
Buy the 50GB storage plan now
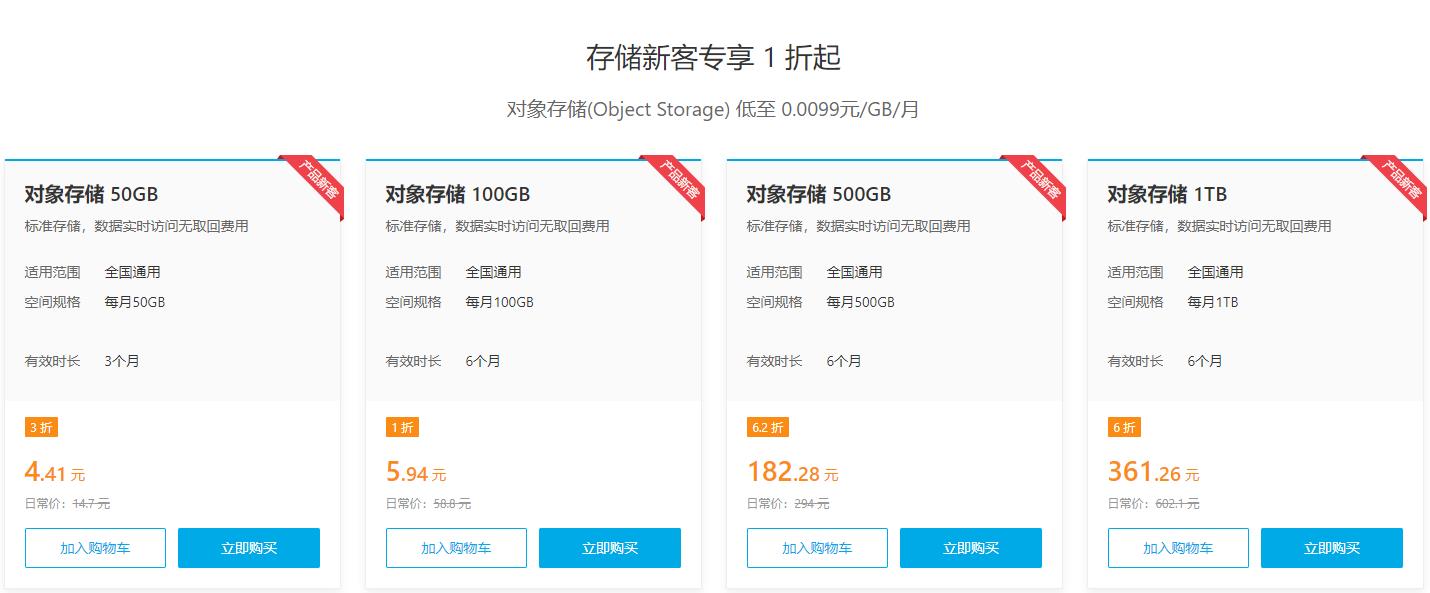(x=249, y=548)
